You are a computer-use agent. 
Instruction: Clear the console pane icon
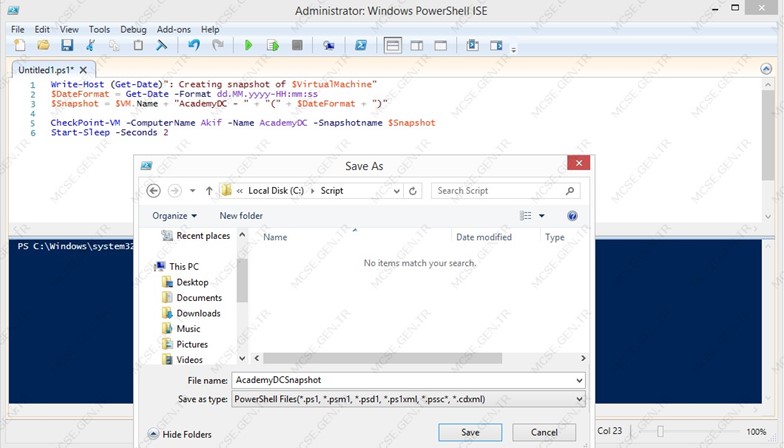[162, 46]
